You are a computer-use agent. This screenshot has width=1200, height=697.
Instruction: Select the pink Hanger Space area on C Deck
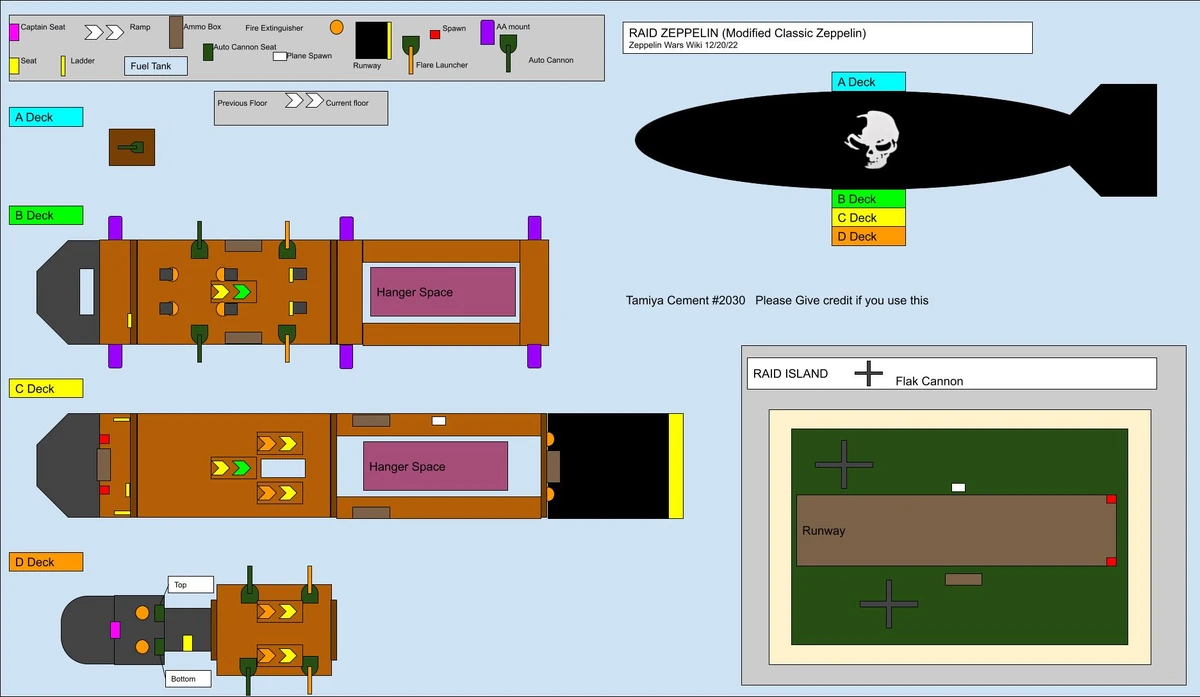coord(435,466)
